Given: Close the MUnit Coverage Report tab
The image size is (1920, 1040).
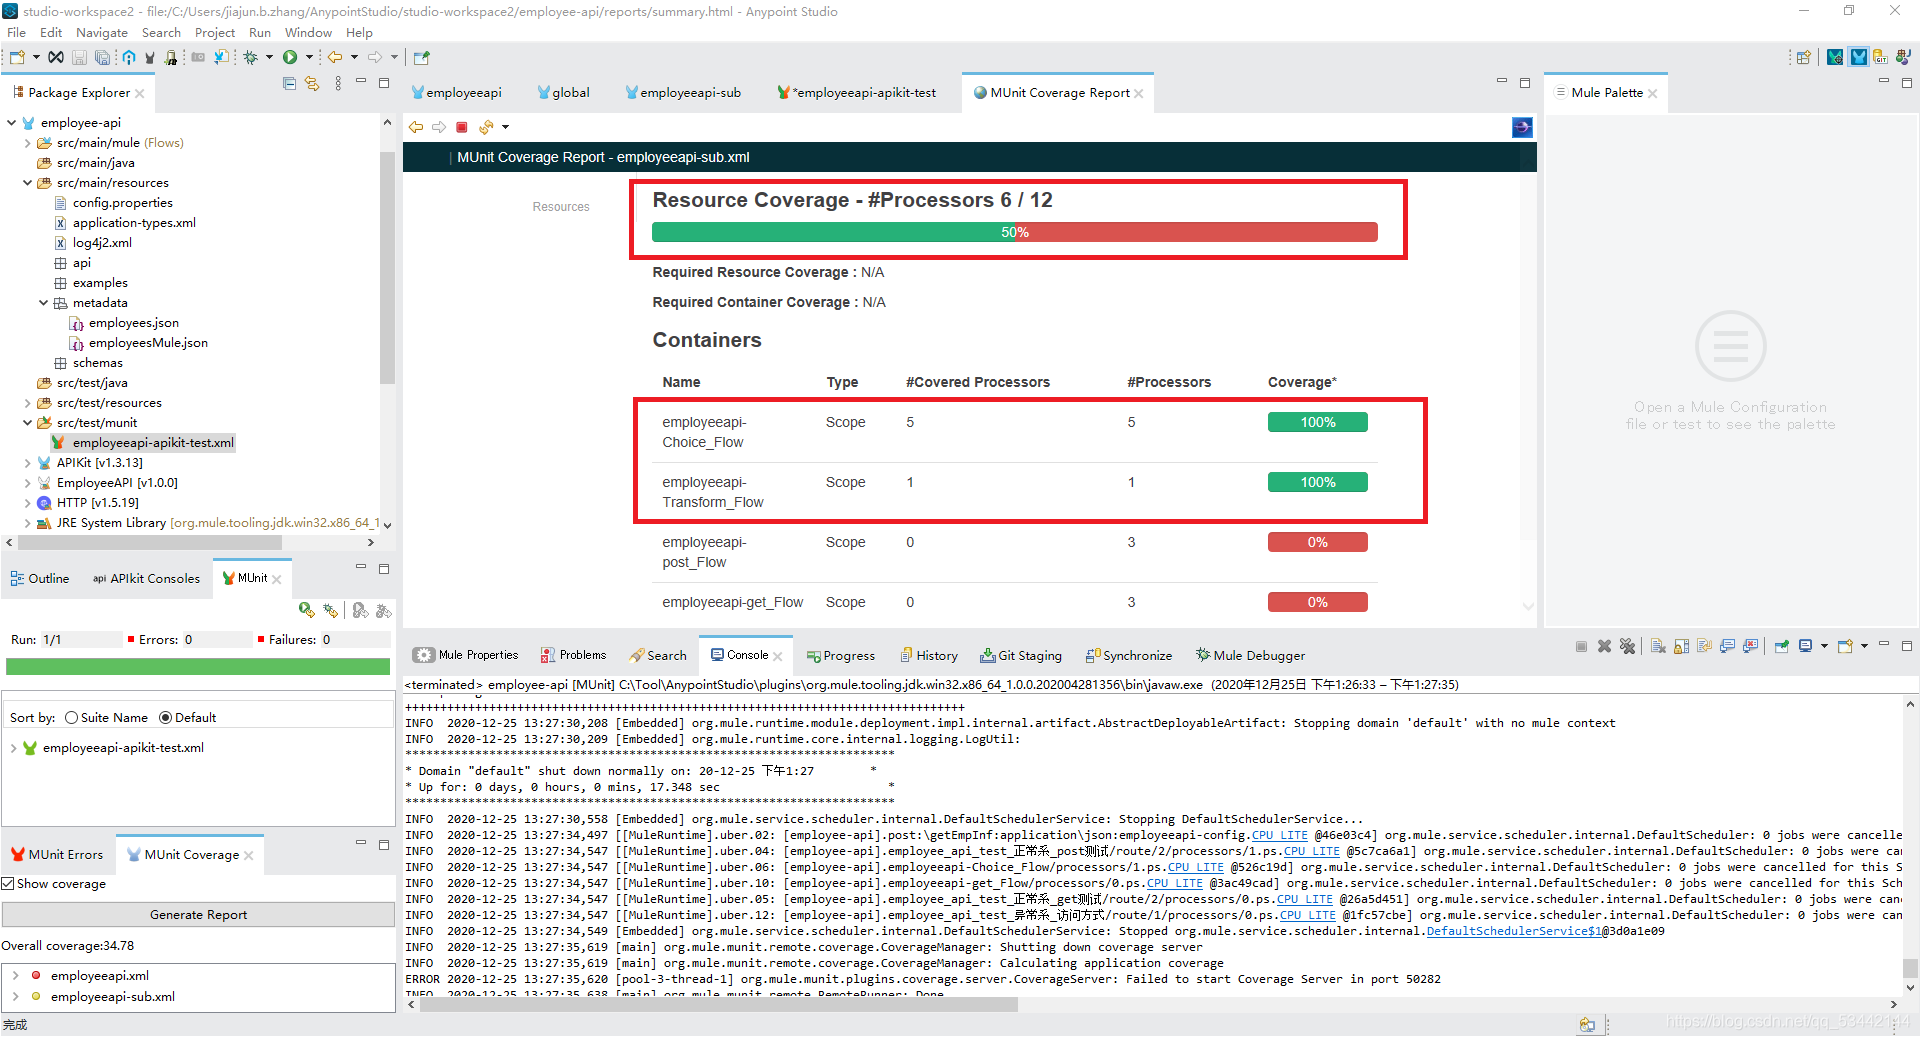Looking at the screenshot, I should click(1139, 94).
